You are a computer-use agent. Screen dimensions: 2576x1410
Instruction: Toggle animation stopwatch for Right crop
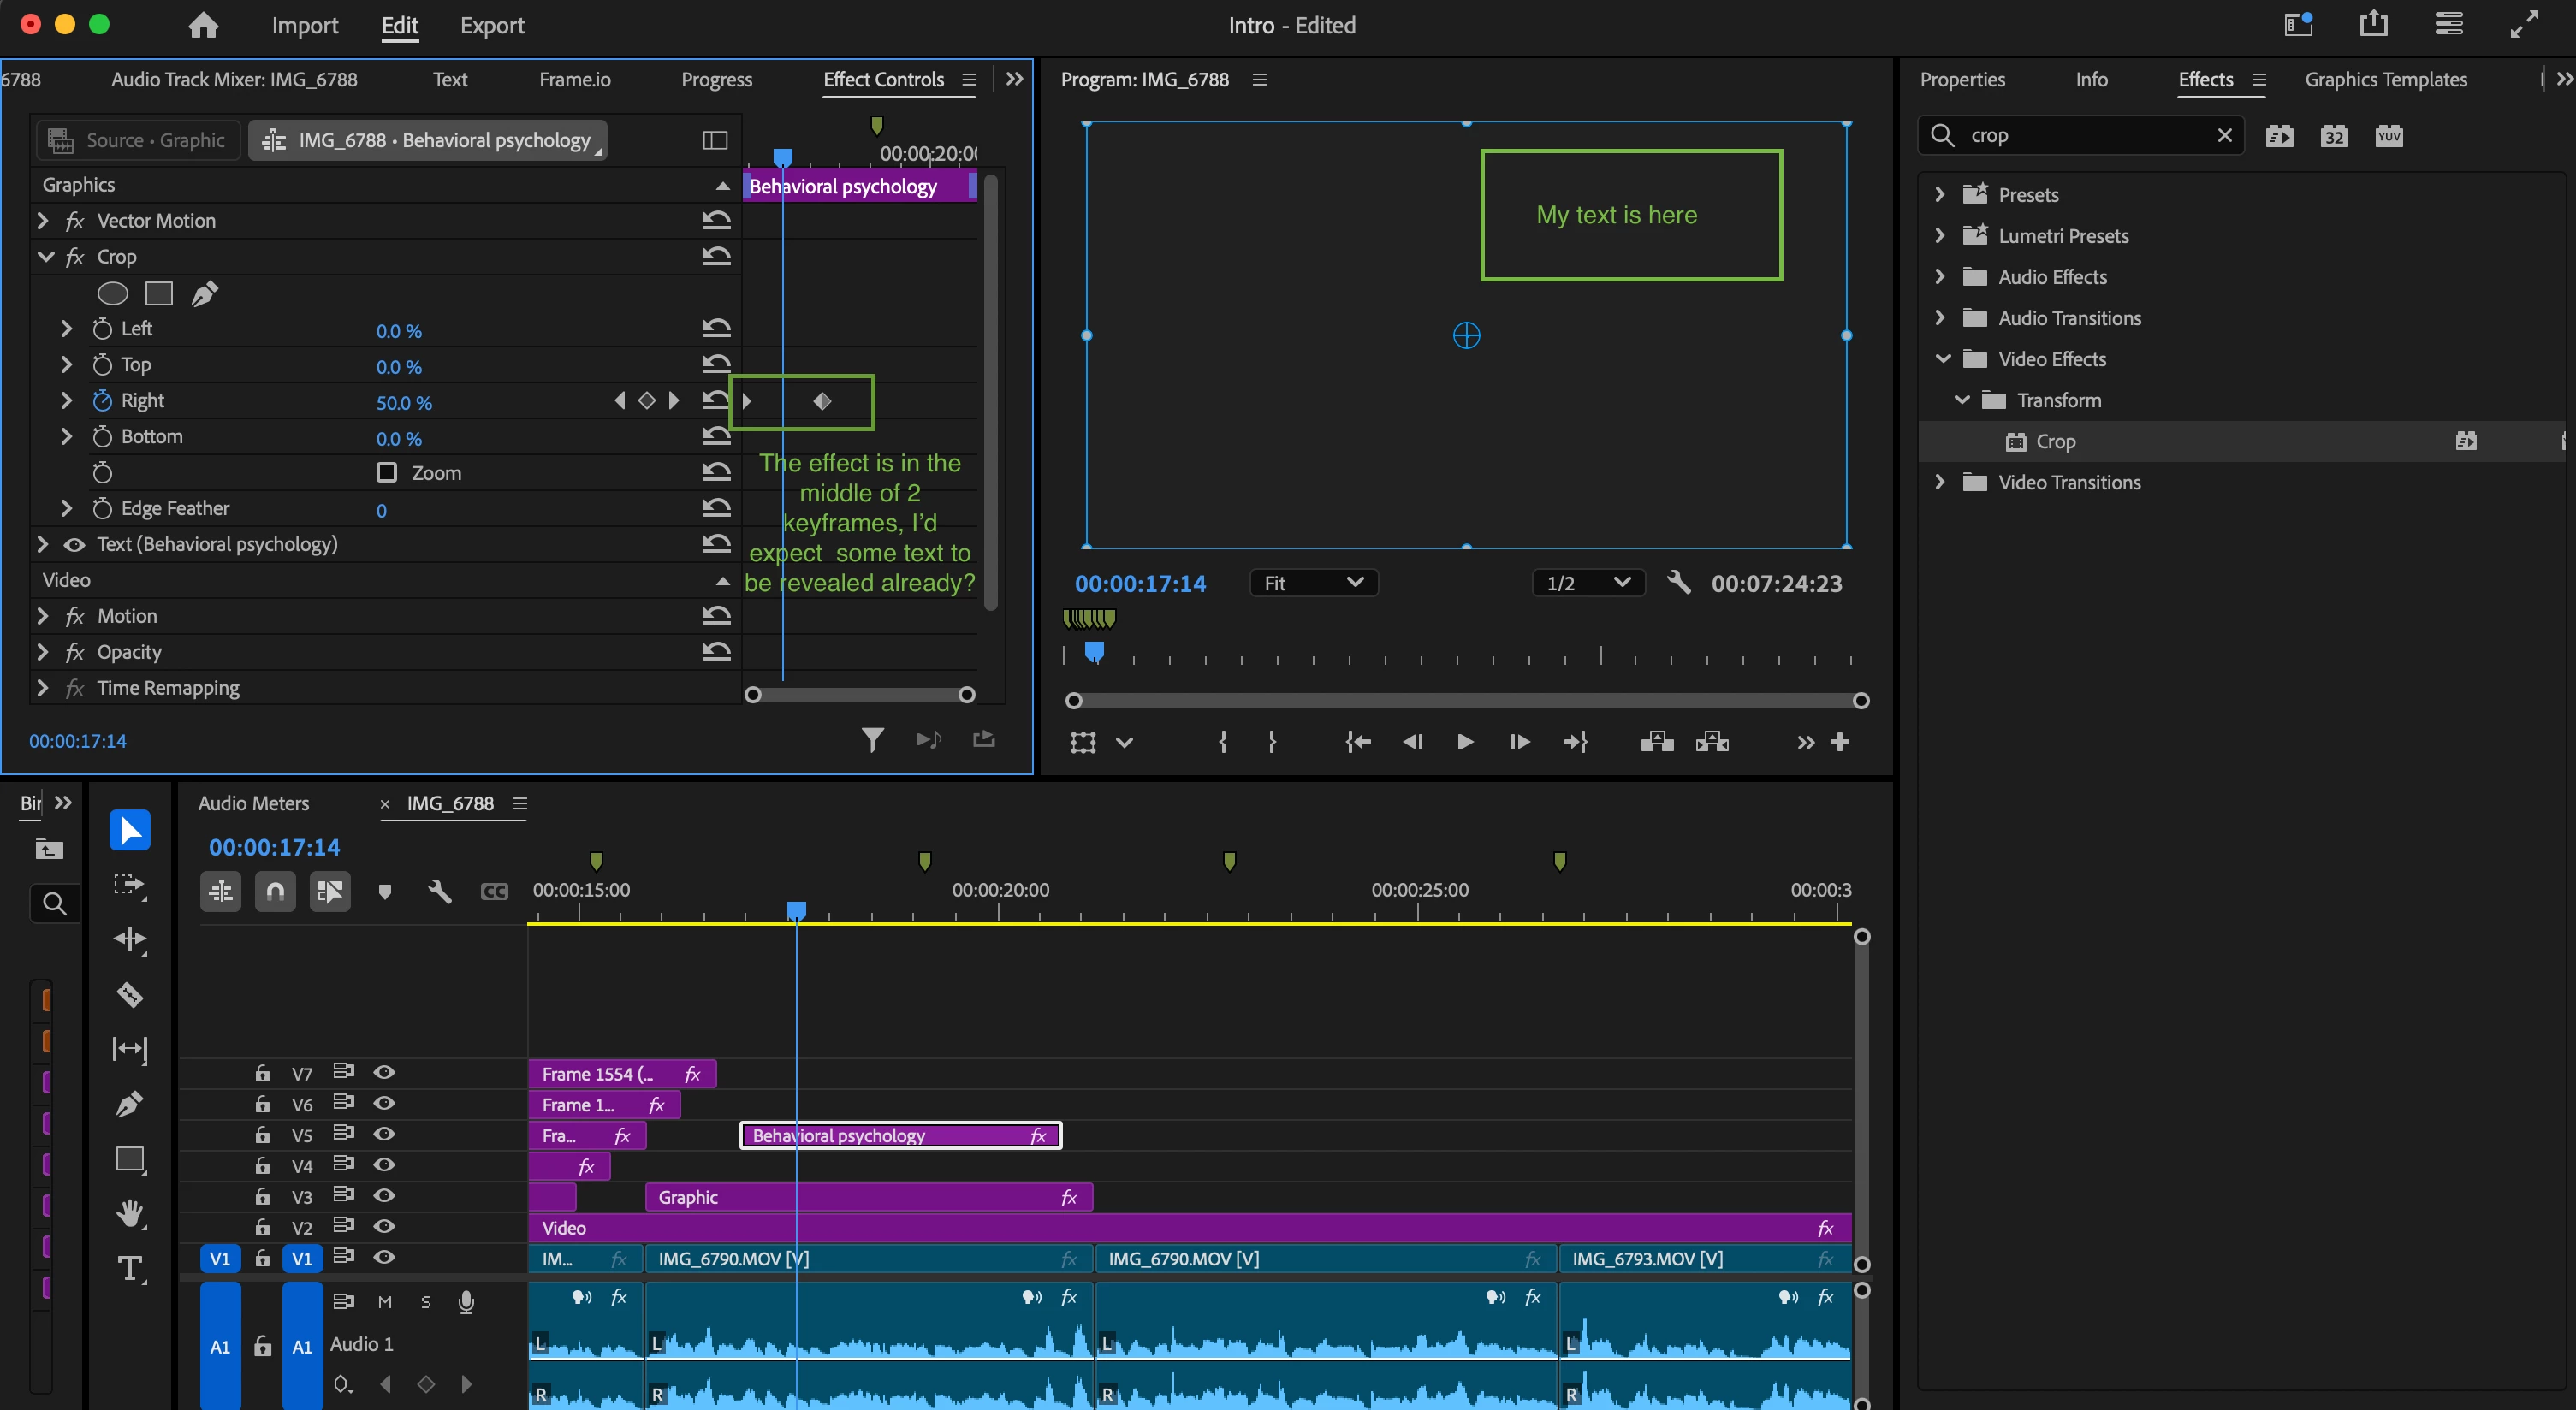(102, 401)
